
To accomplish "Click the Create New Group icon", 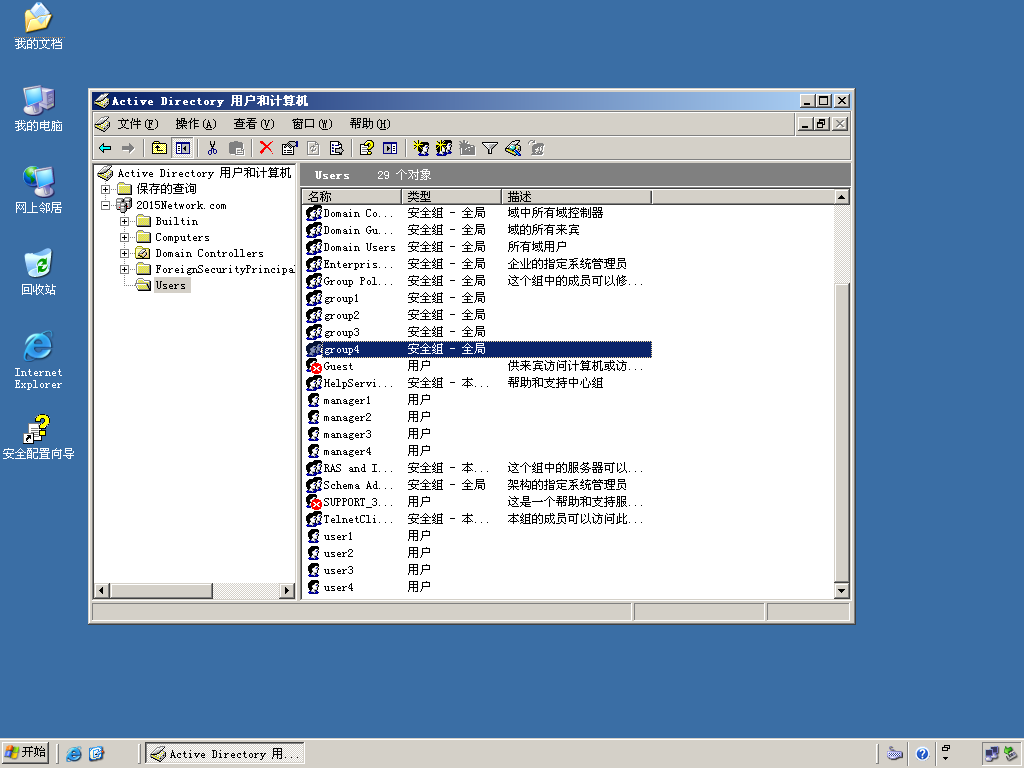I will click(444, 148).
